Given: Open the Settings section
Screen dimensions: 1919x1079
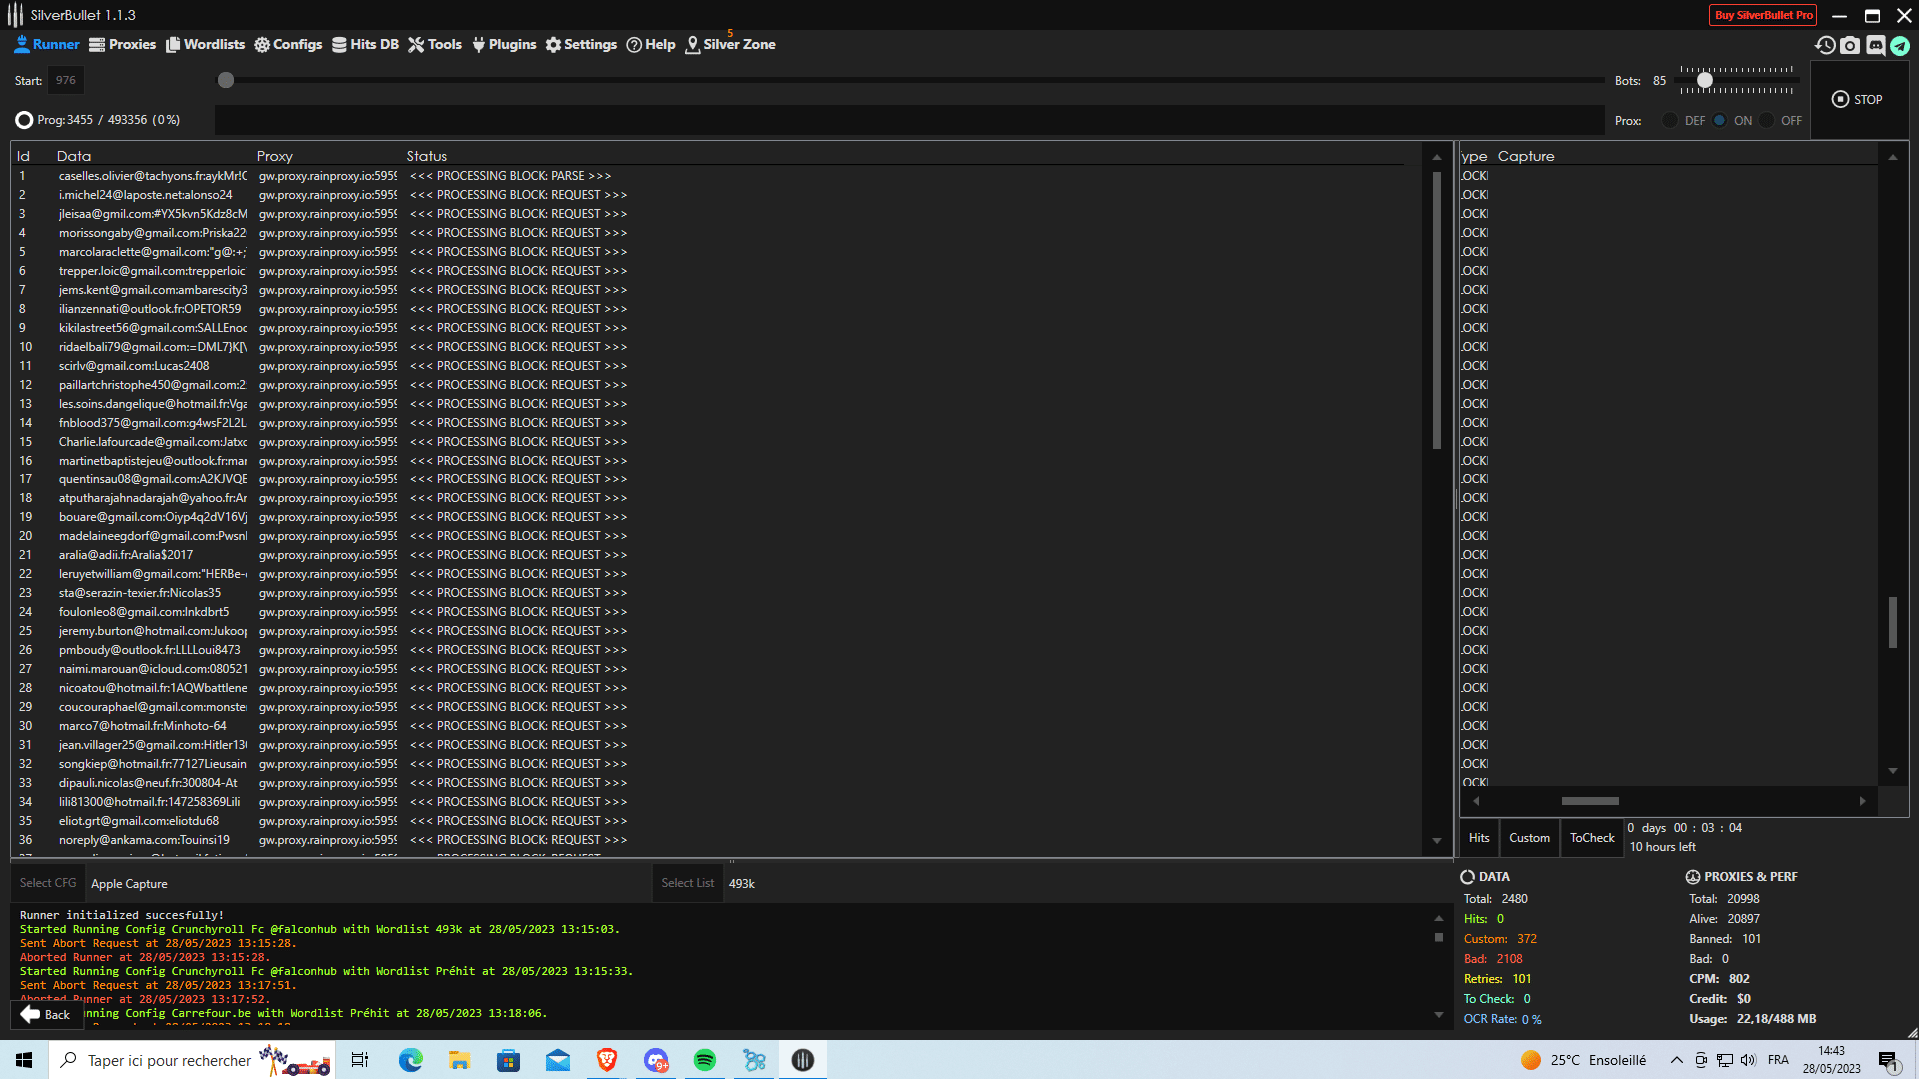Looking at the screenshot, I should pyautogui.click(x=581, y=45).
